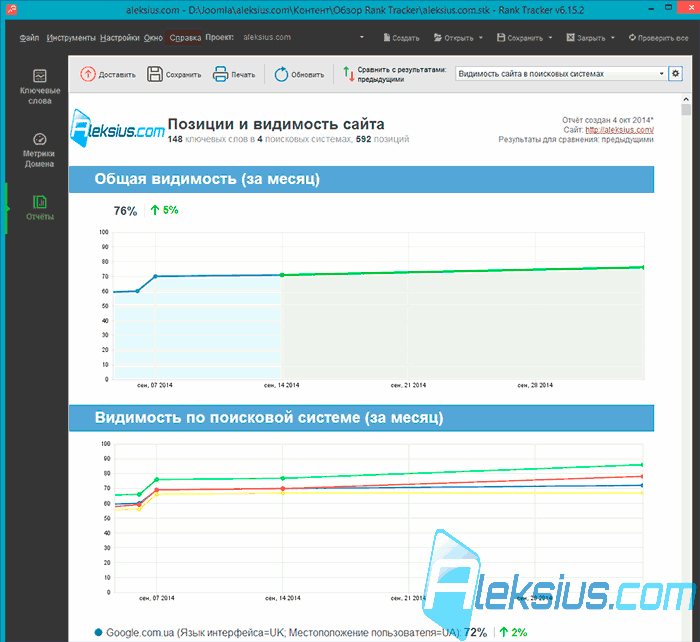Click the Общая видимость section header

[361, 179]
